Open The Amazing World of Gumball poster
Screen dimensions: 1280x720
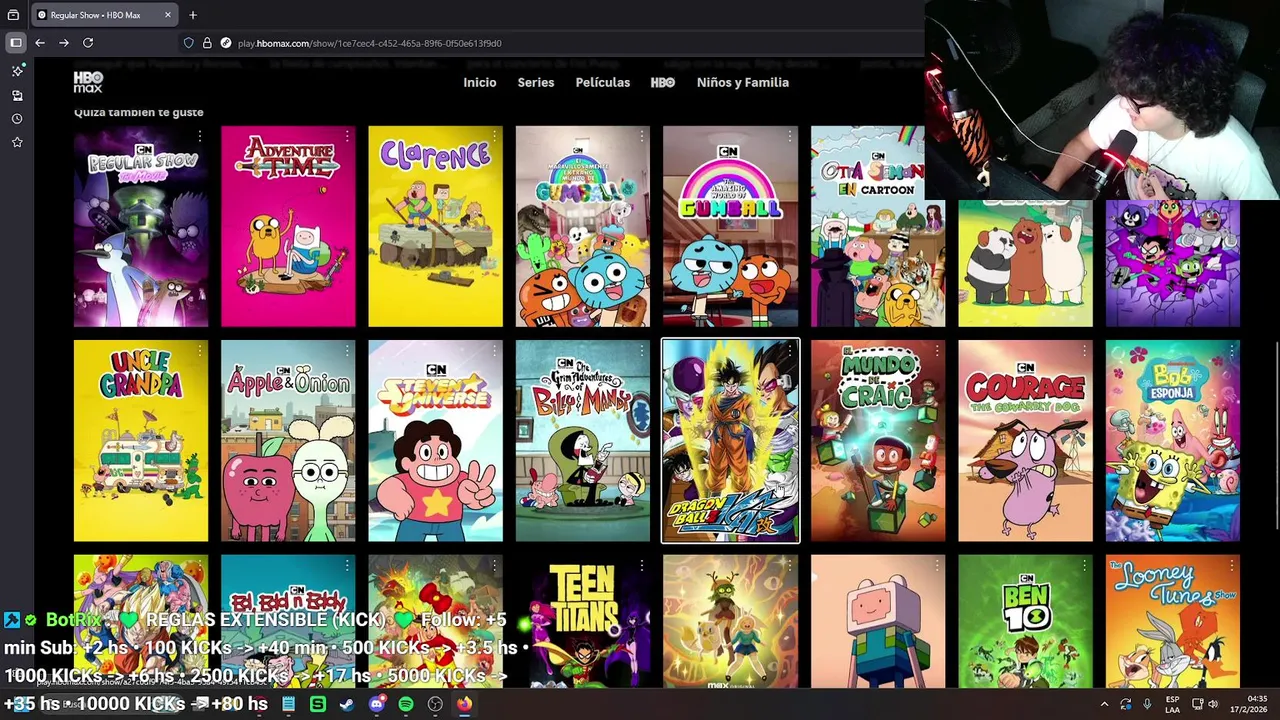(x=730, y=226)
